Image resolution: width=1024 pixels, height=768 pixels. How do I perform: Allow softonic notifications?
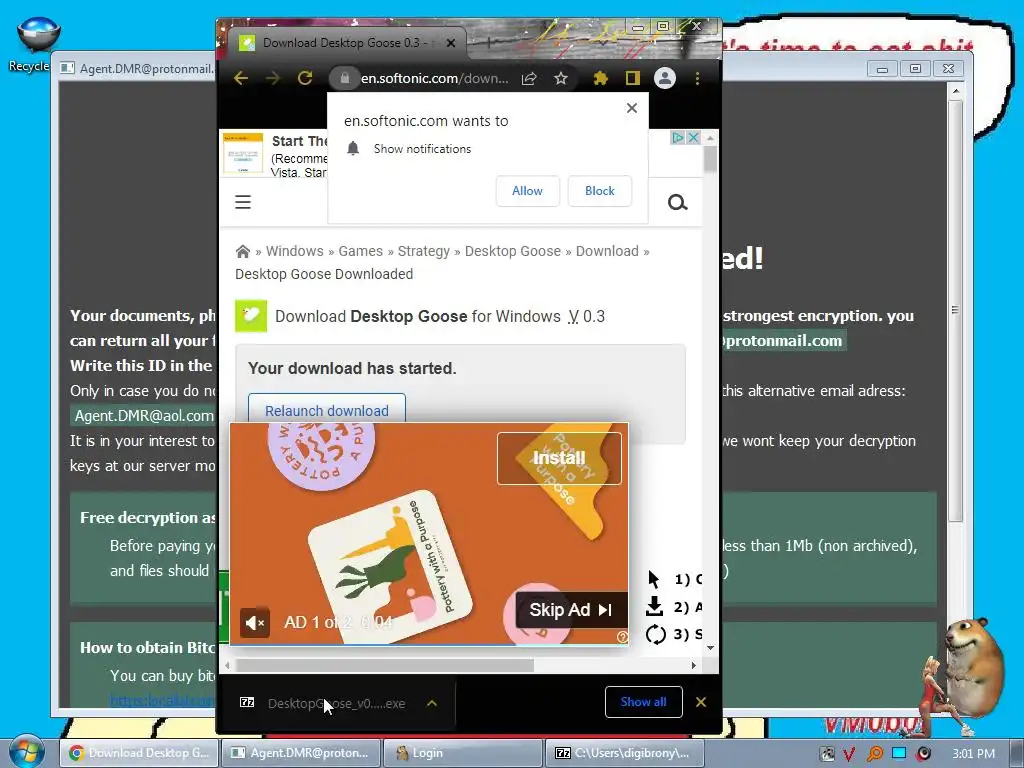(527, 191)
